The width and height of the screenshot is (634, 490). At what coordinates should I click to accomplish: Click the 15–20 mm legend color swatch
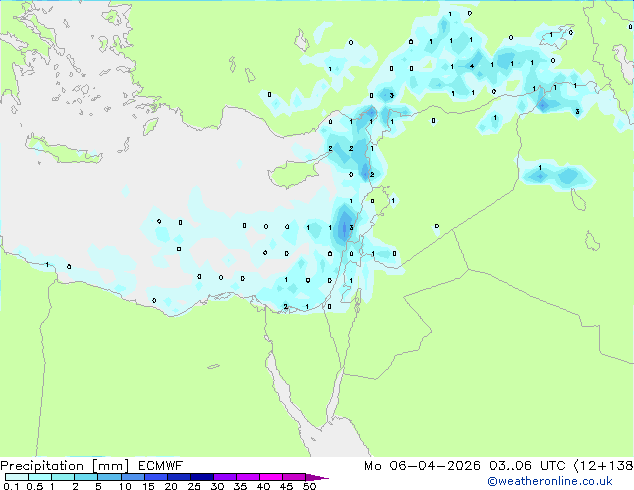tap(156, 477)
